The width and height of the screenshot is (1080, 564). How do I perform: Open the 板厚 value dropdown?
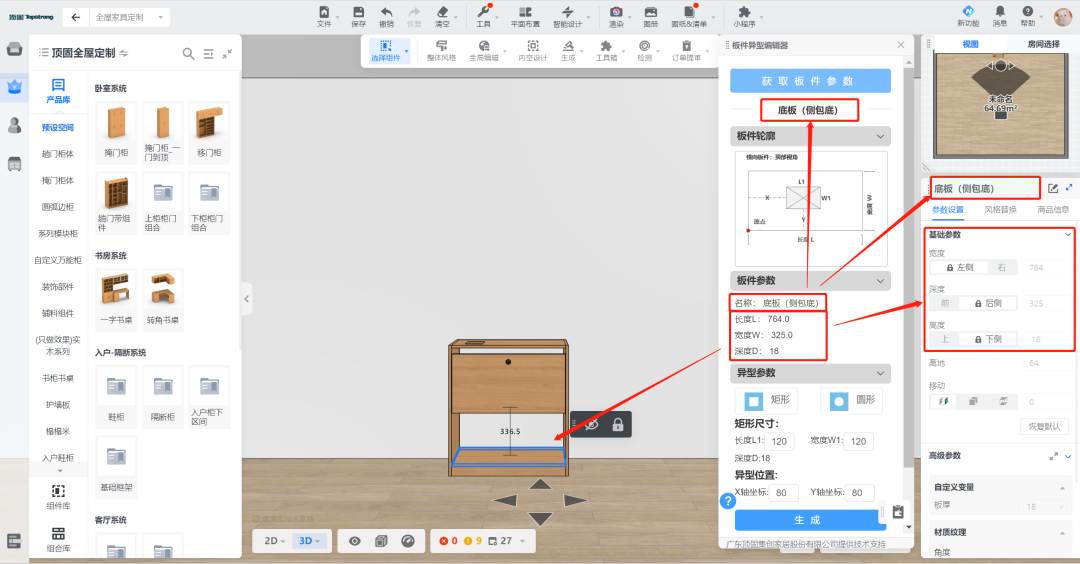click(x=1044, y=506)
